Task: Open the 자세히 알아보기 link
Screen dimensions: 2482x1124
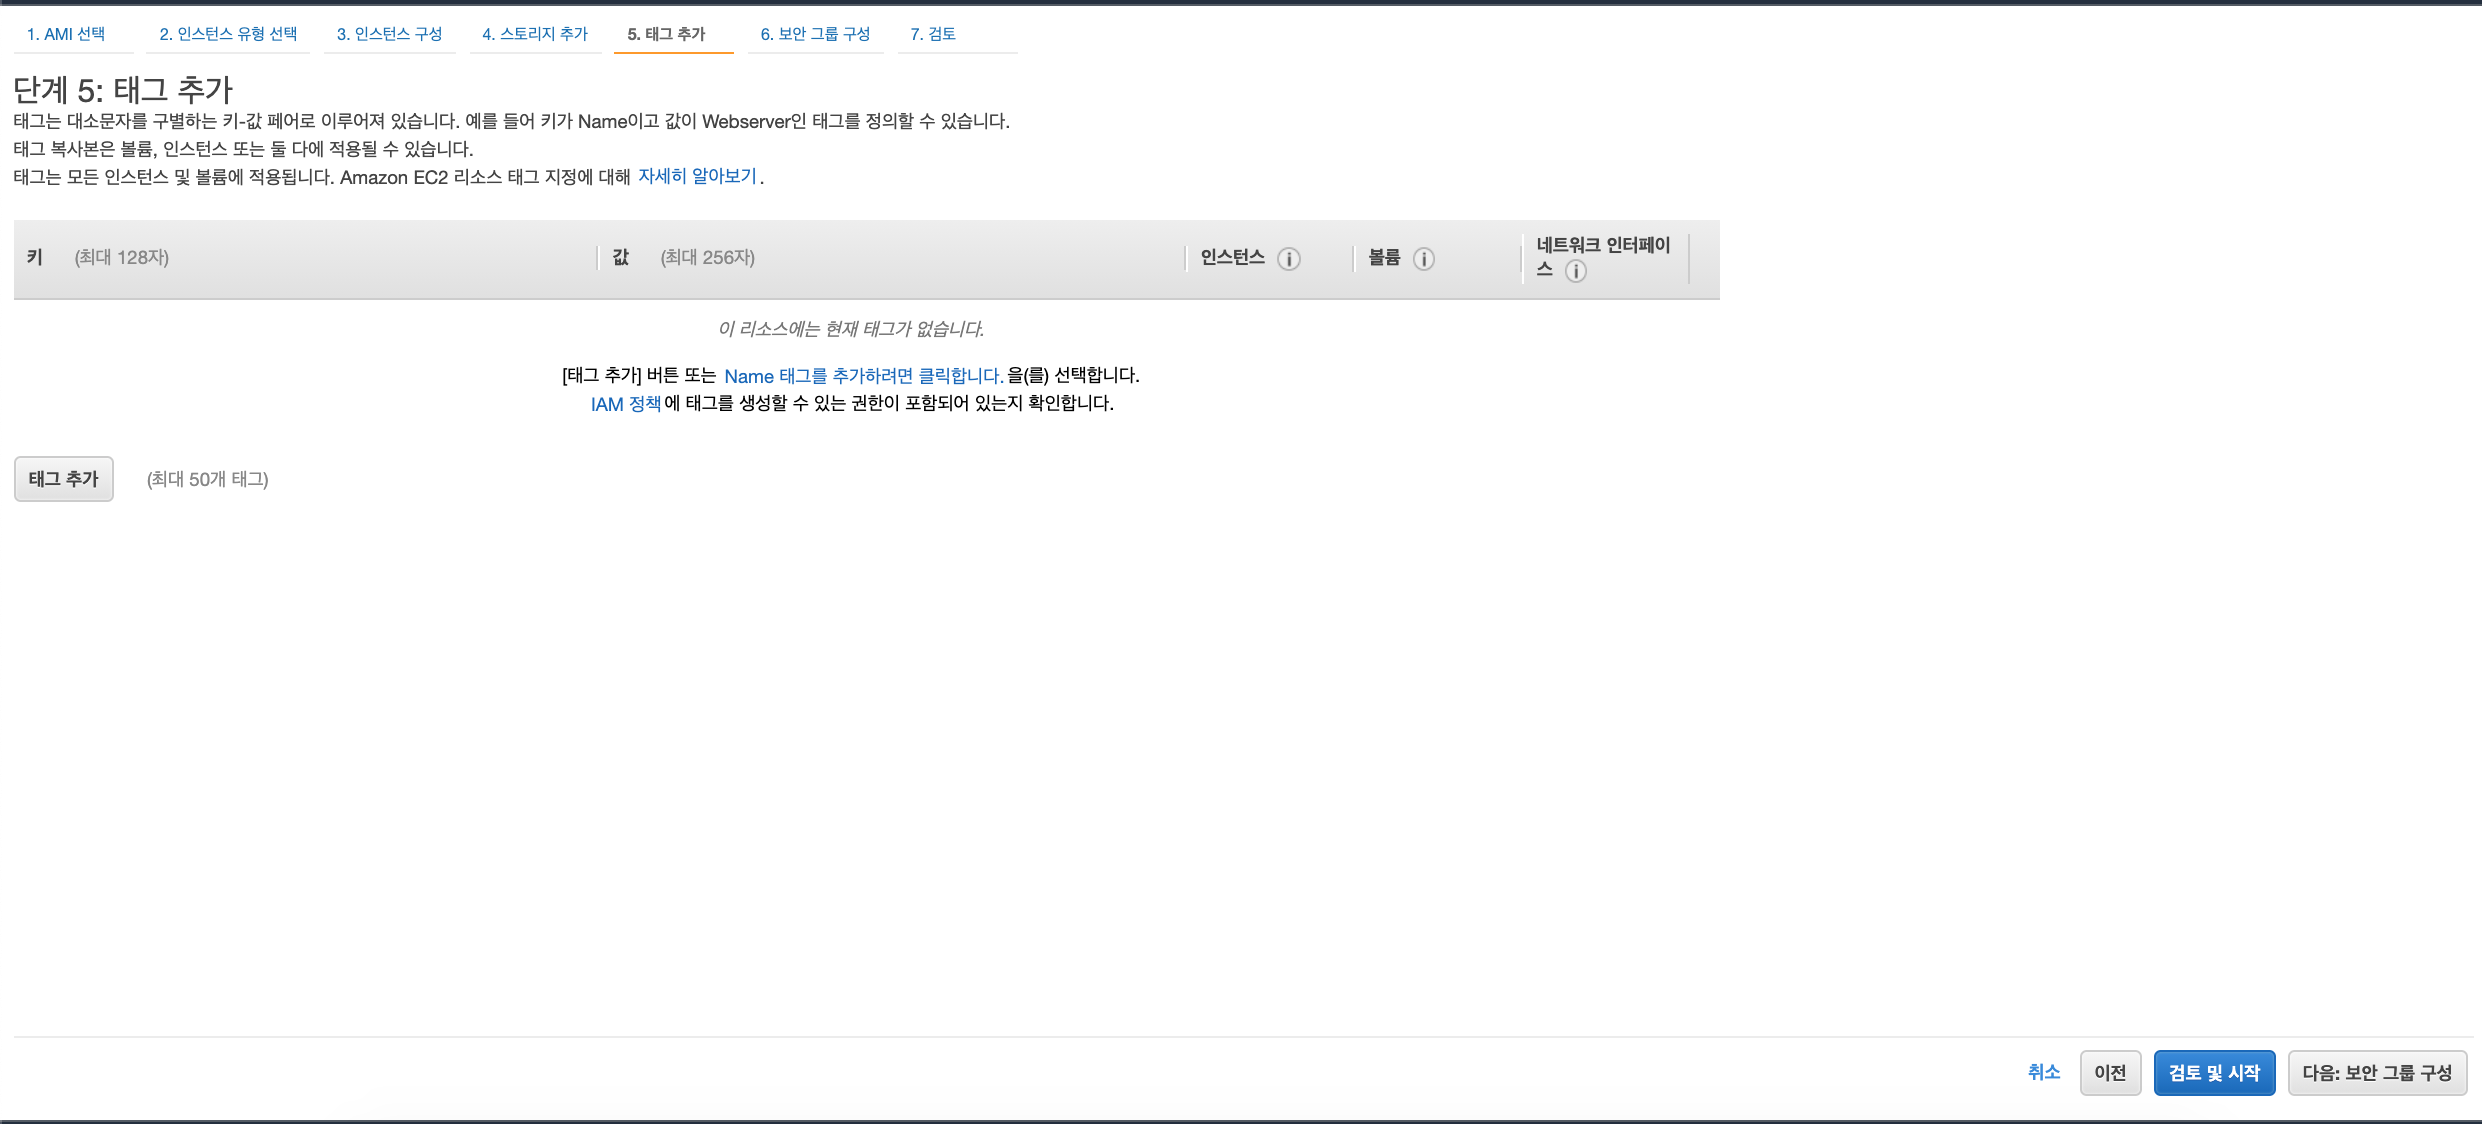Action: [697, 176]
